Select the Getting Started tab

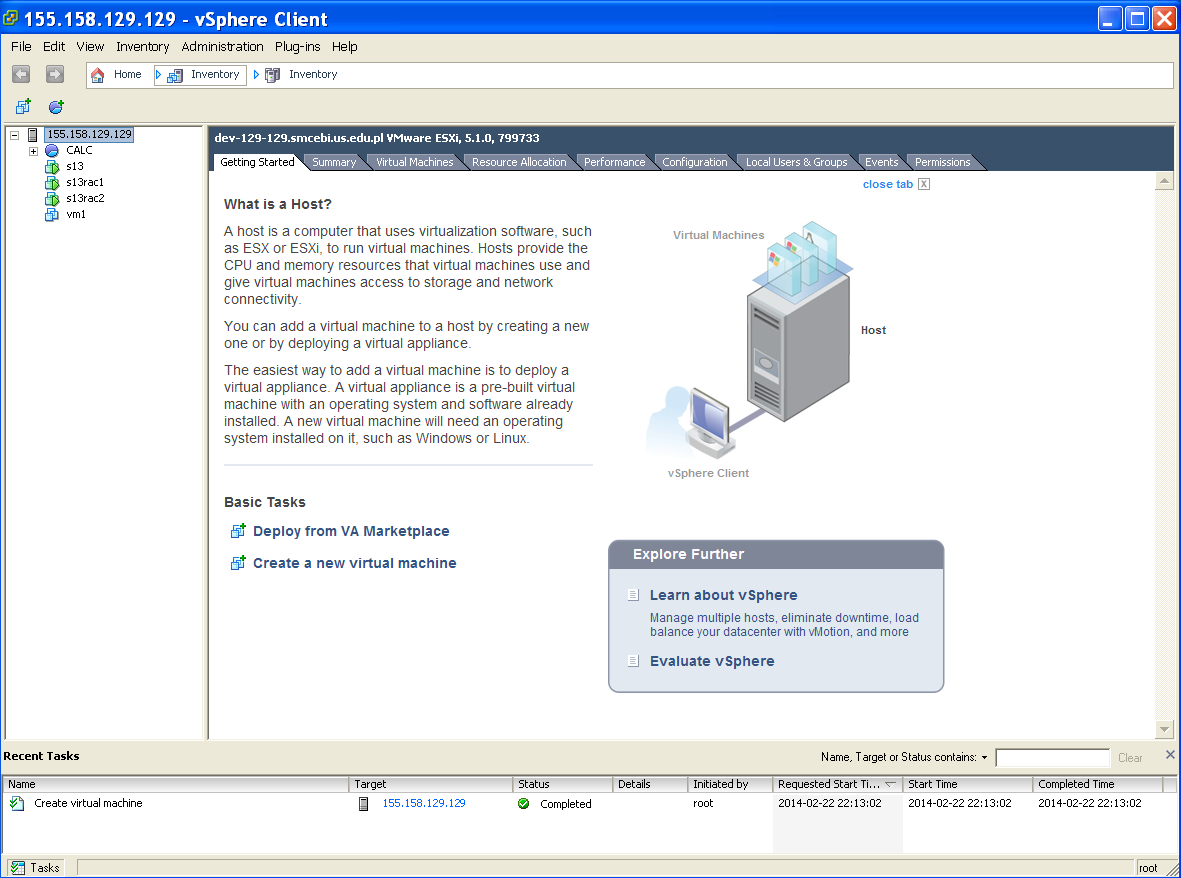(258, 162)
